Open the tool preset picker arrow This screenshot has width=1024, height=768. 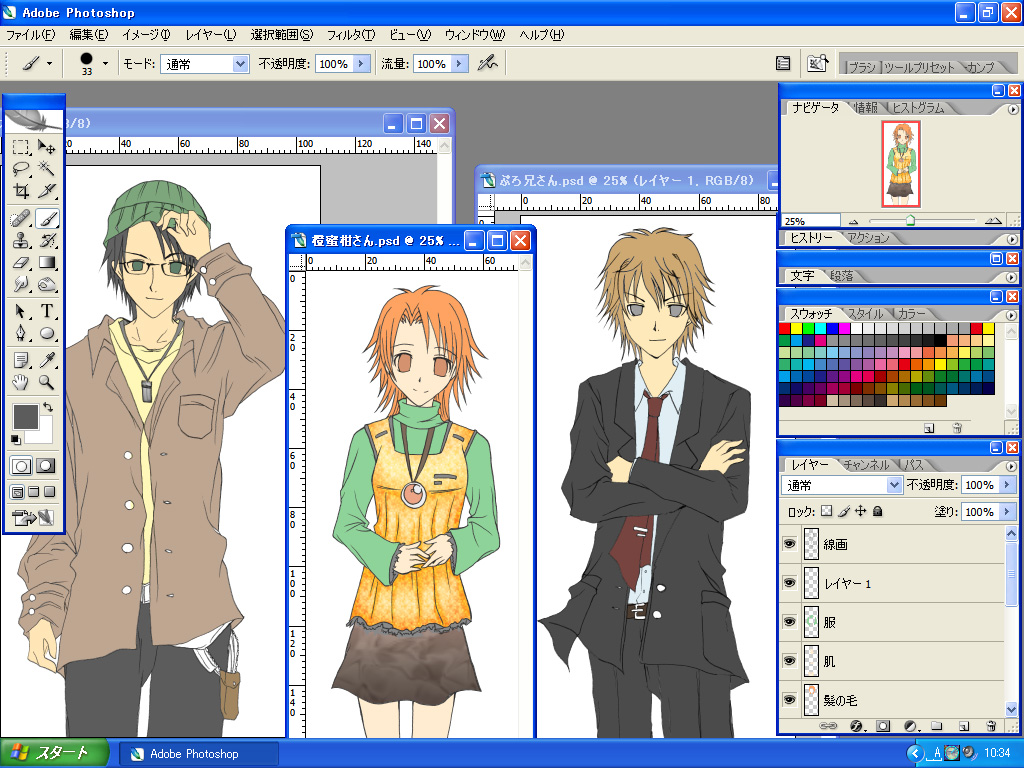coord(49,63)
